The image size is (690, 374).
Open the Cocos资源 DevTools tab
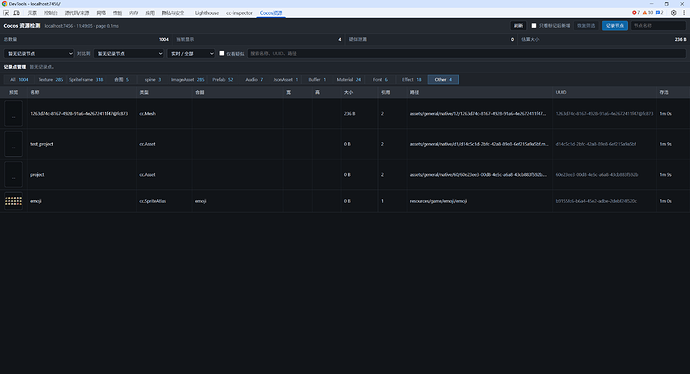[271, 13]
